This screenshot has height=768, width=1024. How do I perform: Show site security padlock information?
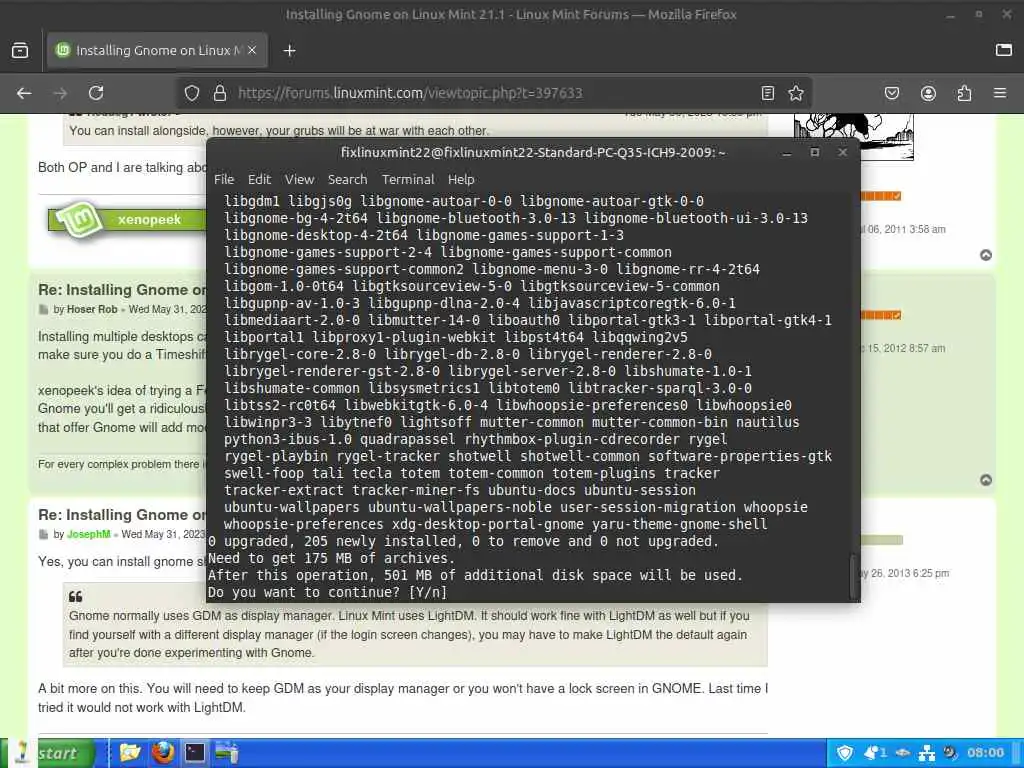click(x=220, y=93)
